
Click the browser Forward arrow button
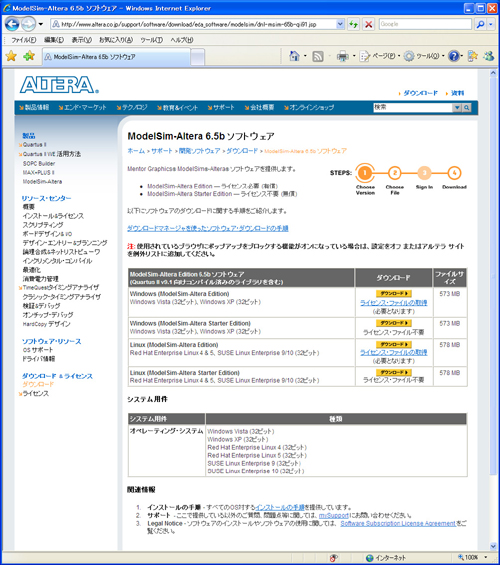tap(28, 24)
